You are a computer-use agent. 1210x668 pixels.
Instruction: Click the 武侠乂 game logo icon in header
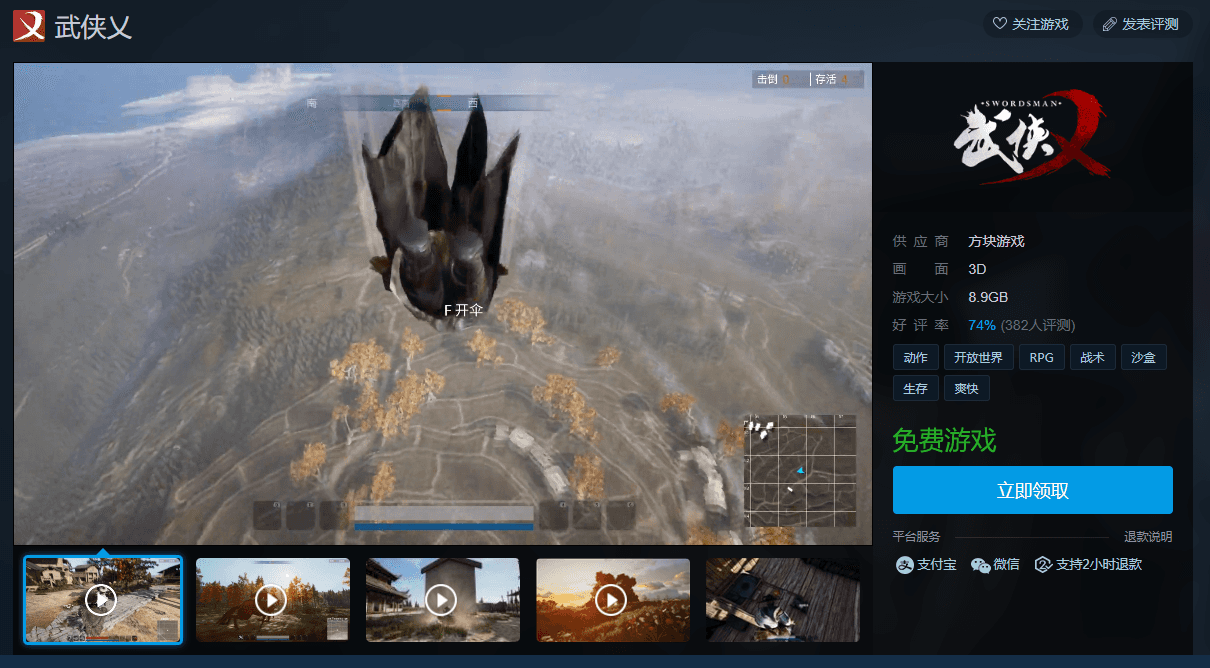[29, 26]
